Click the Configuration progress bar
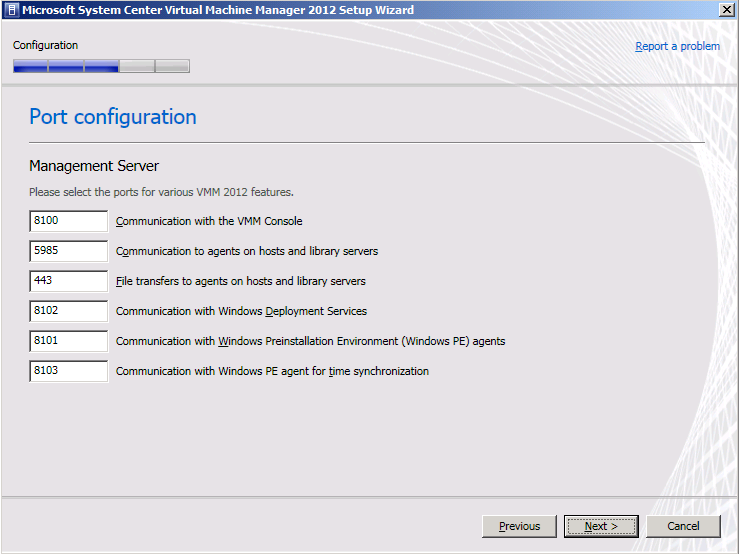Image resolution: width=739 pixels, height=554 pixels. (x=101, y=67)
